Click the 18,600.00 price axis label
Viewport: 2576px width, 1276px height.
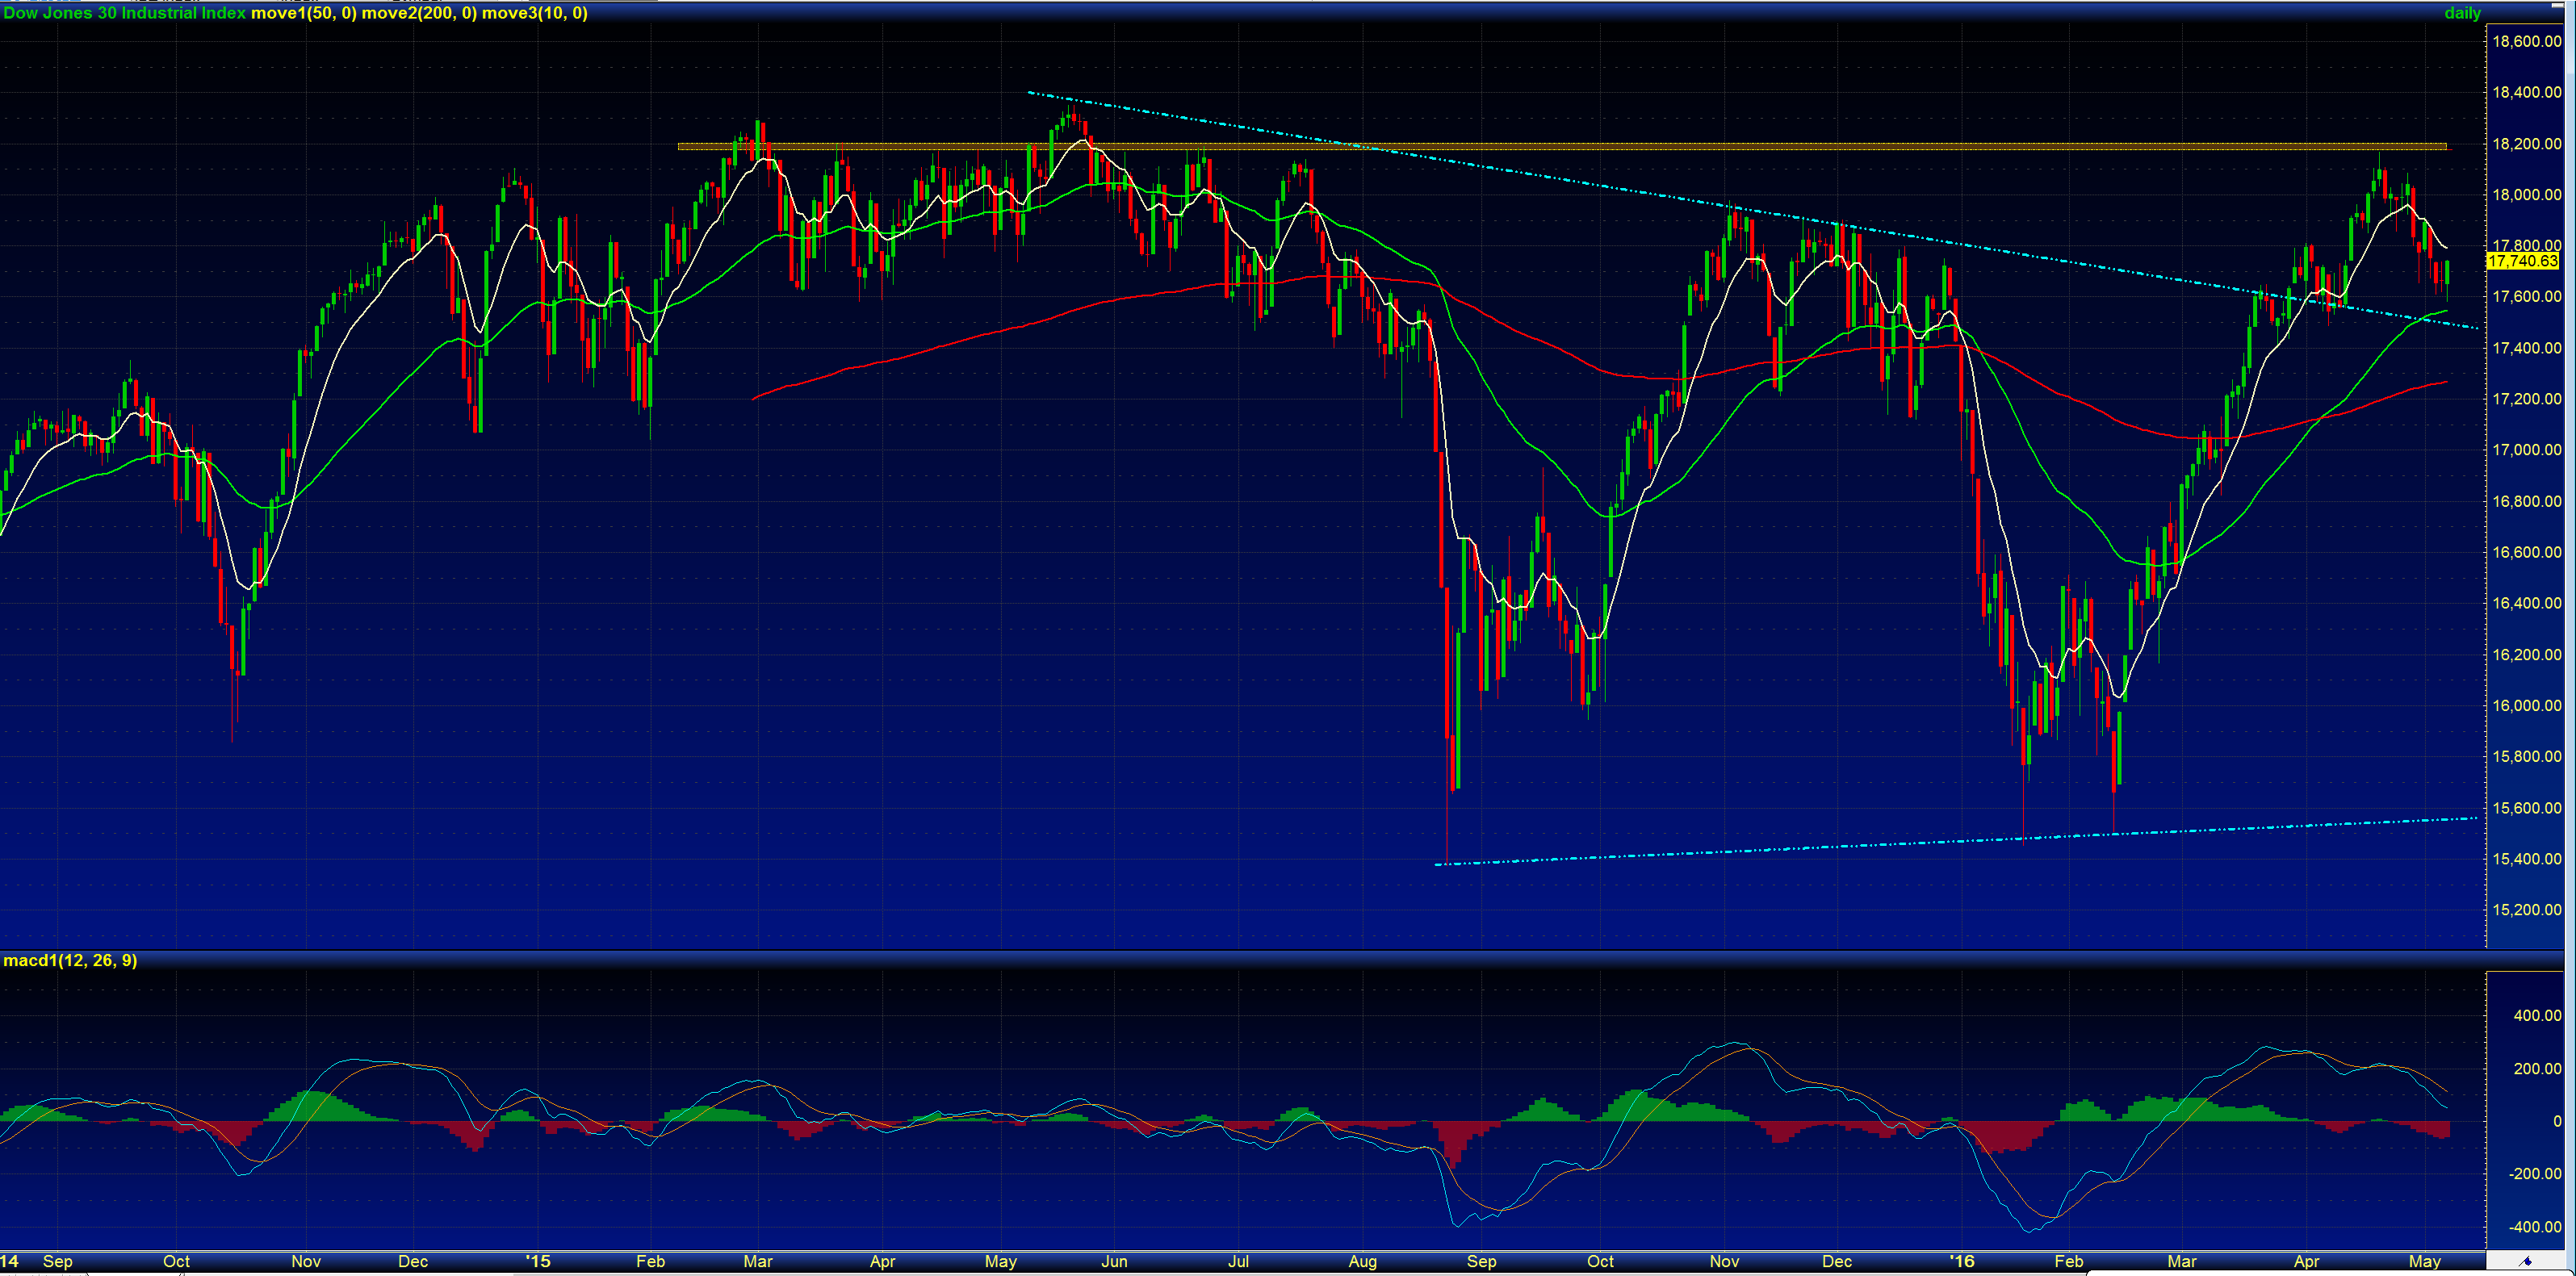(2526, 41)
